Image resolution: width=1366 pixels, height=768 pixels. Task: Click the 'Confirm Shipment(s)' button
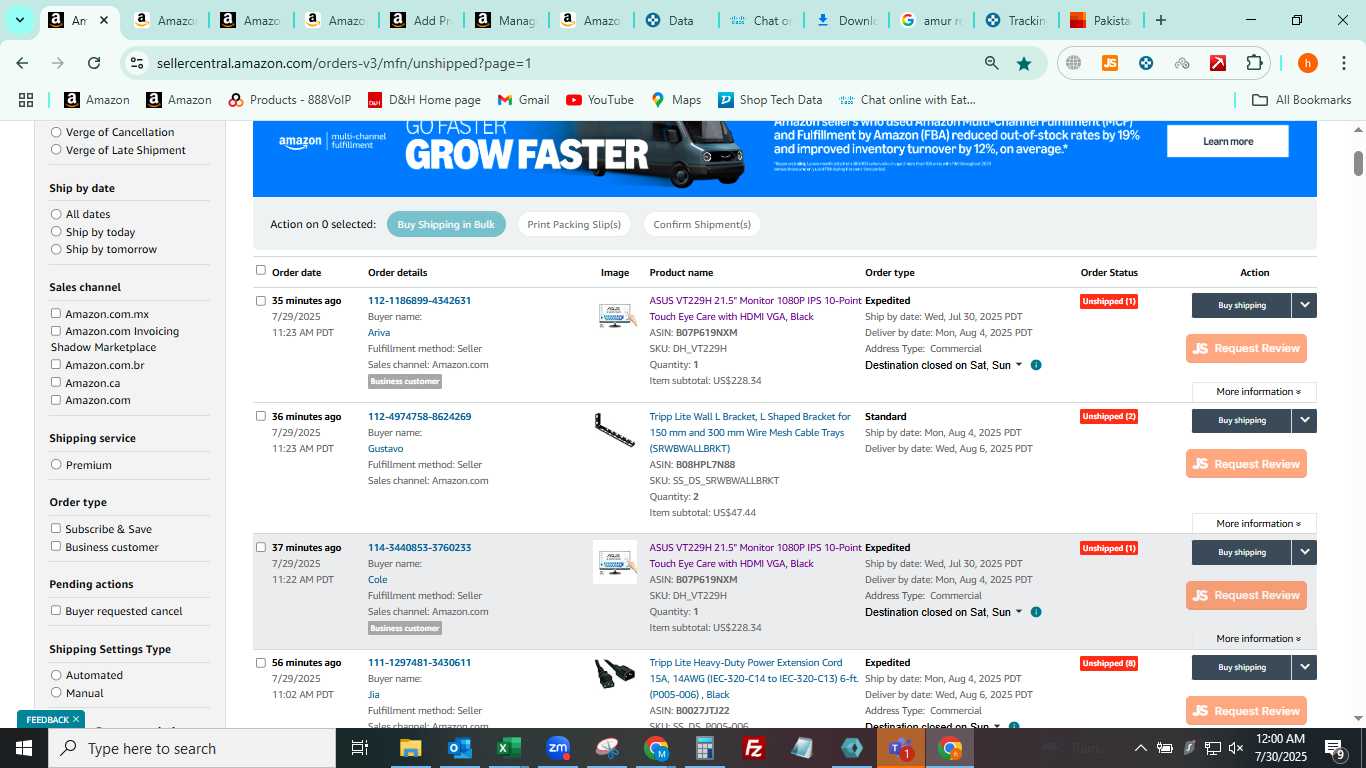[702, 224]
